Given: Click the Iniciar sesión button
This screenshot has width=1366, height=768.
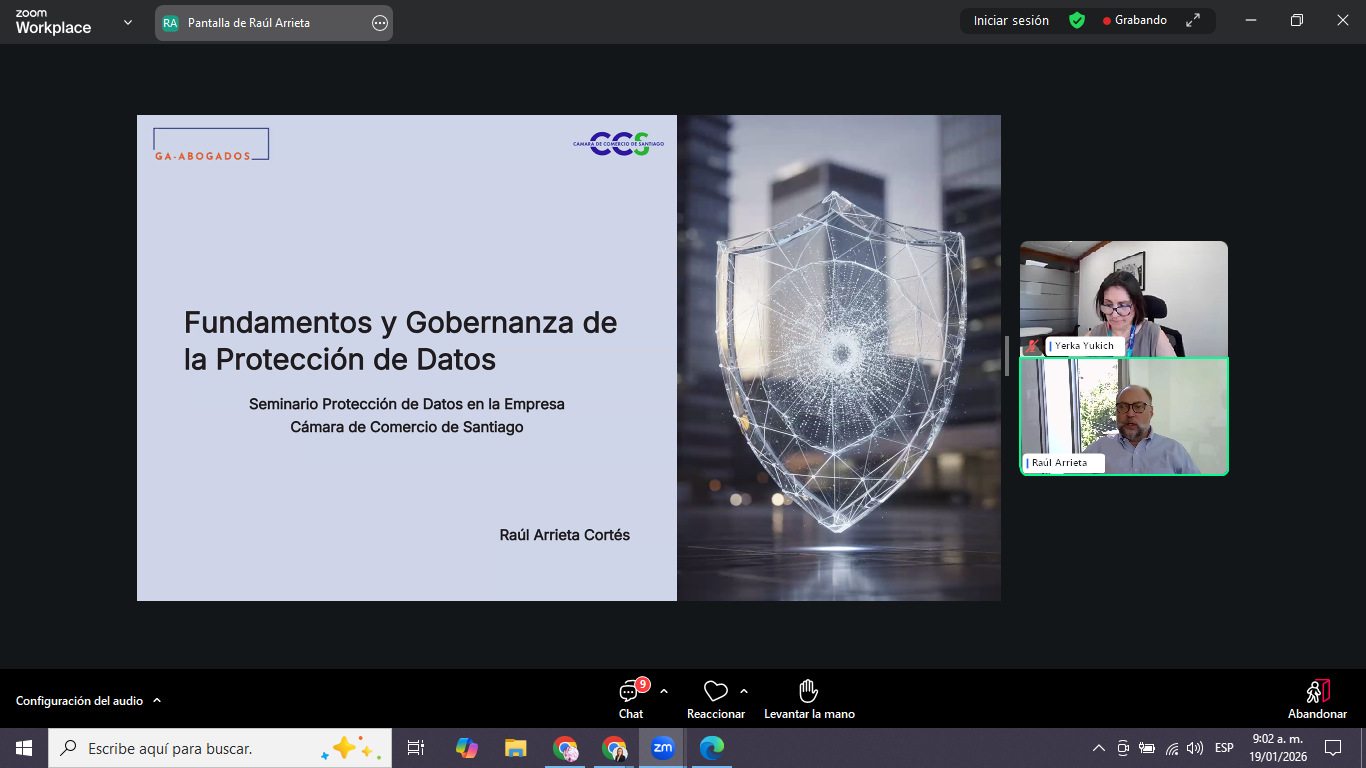Looking at the screenshot, I should (x=1011, y=21).
